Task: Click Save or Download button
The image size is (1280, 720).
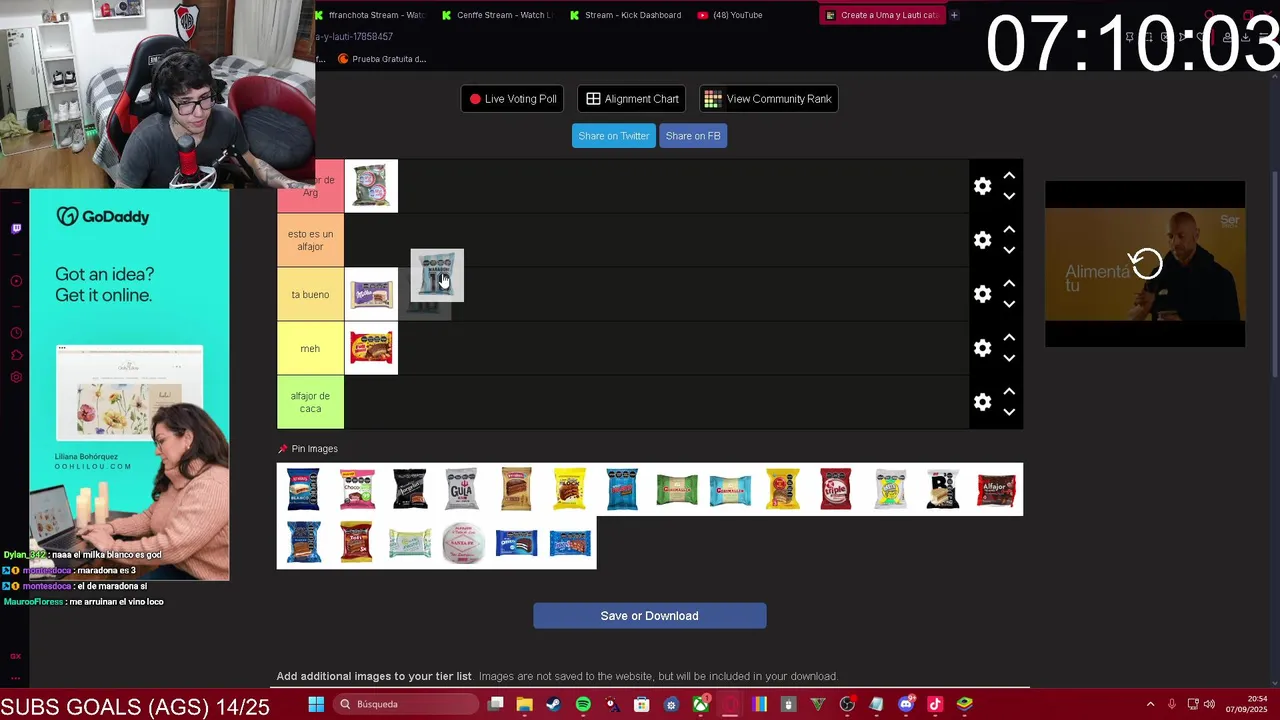Action: tap(650, 616)
